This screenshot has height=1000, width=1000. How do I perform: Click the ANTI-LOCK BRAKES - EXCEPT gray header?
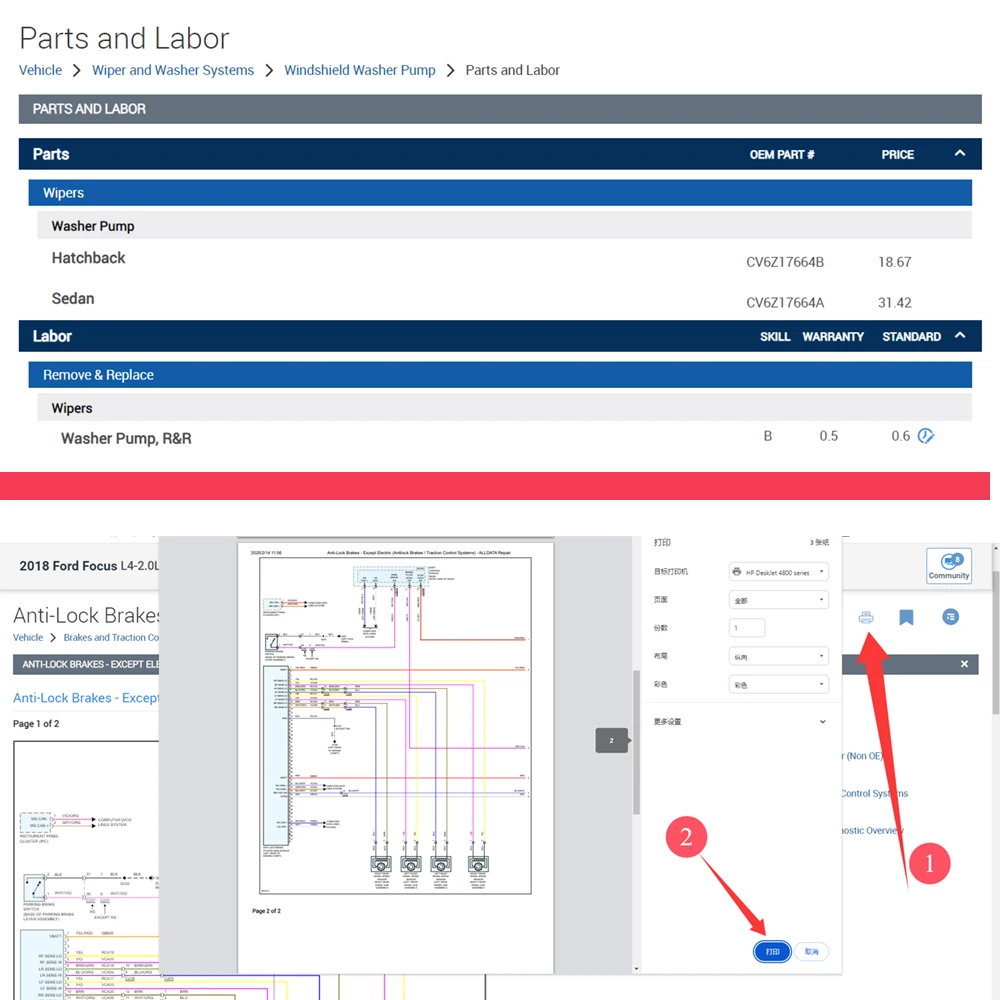click(86, 664)
